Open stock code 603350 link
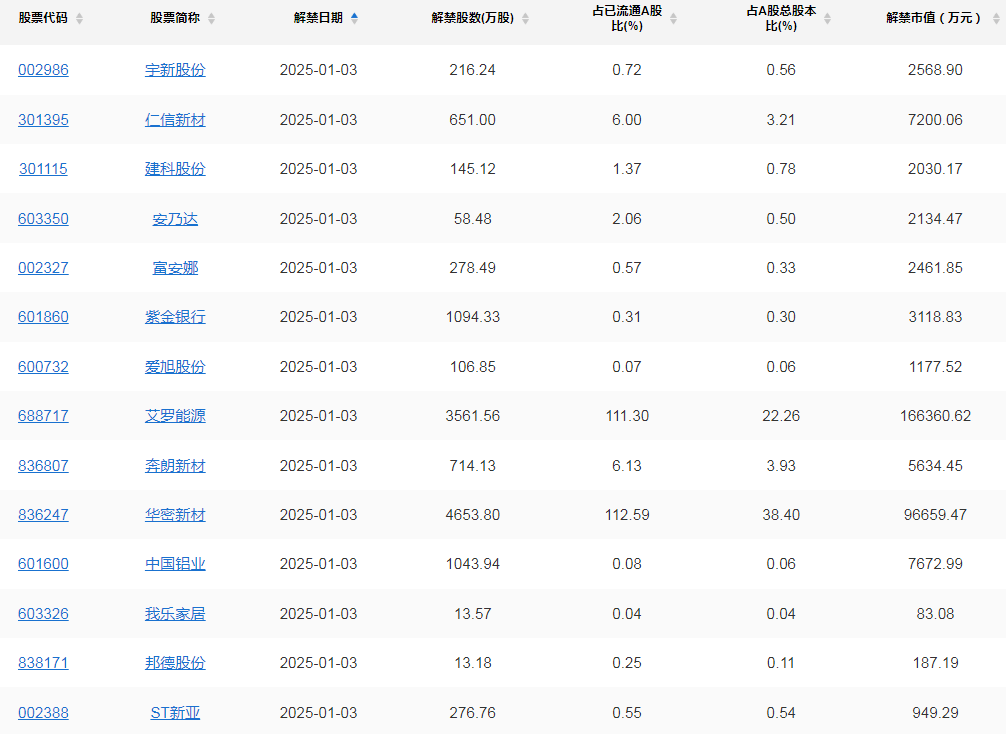This screenshot has width=1006, height=734. (43, 219)
